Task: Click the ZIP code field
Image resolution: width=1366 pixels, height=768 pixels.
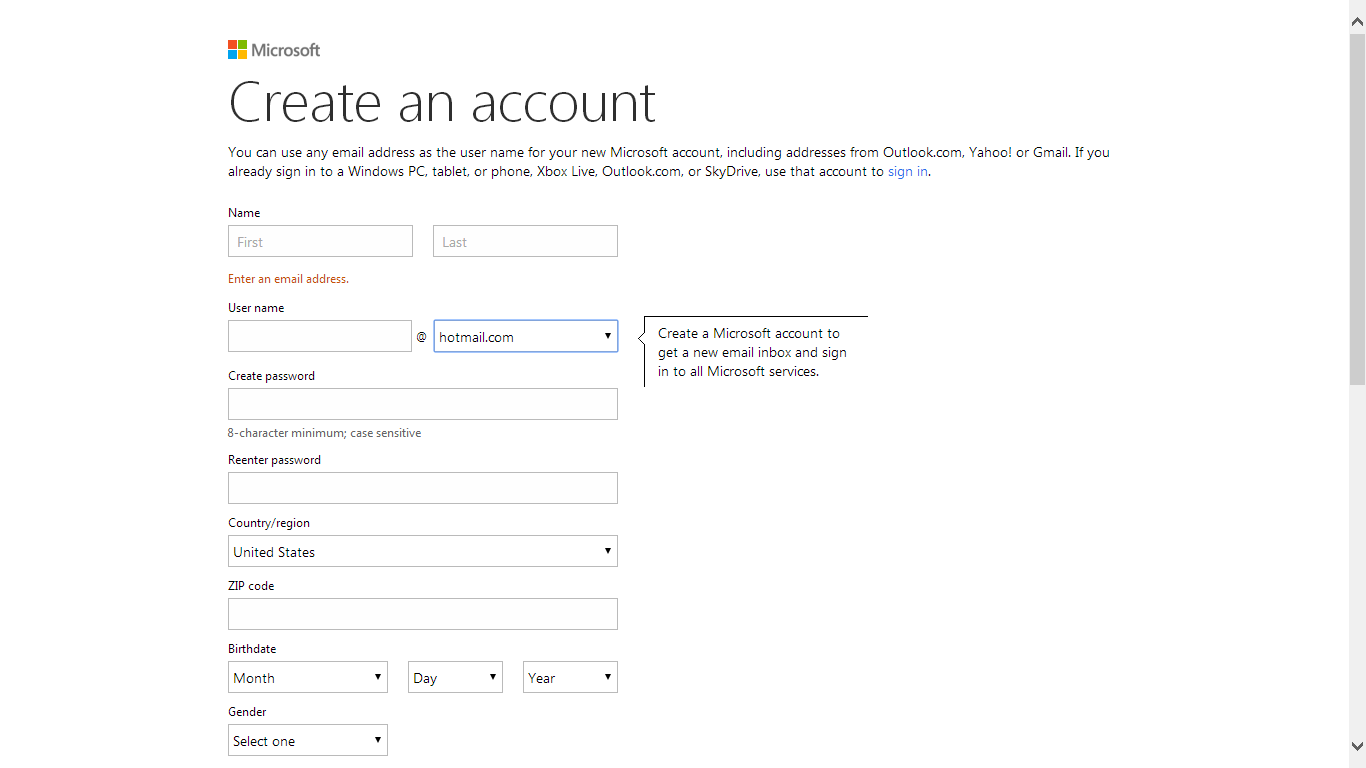Action: click(423, 614)
